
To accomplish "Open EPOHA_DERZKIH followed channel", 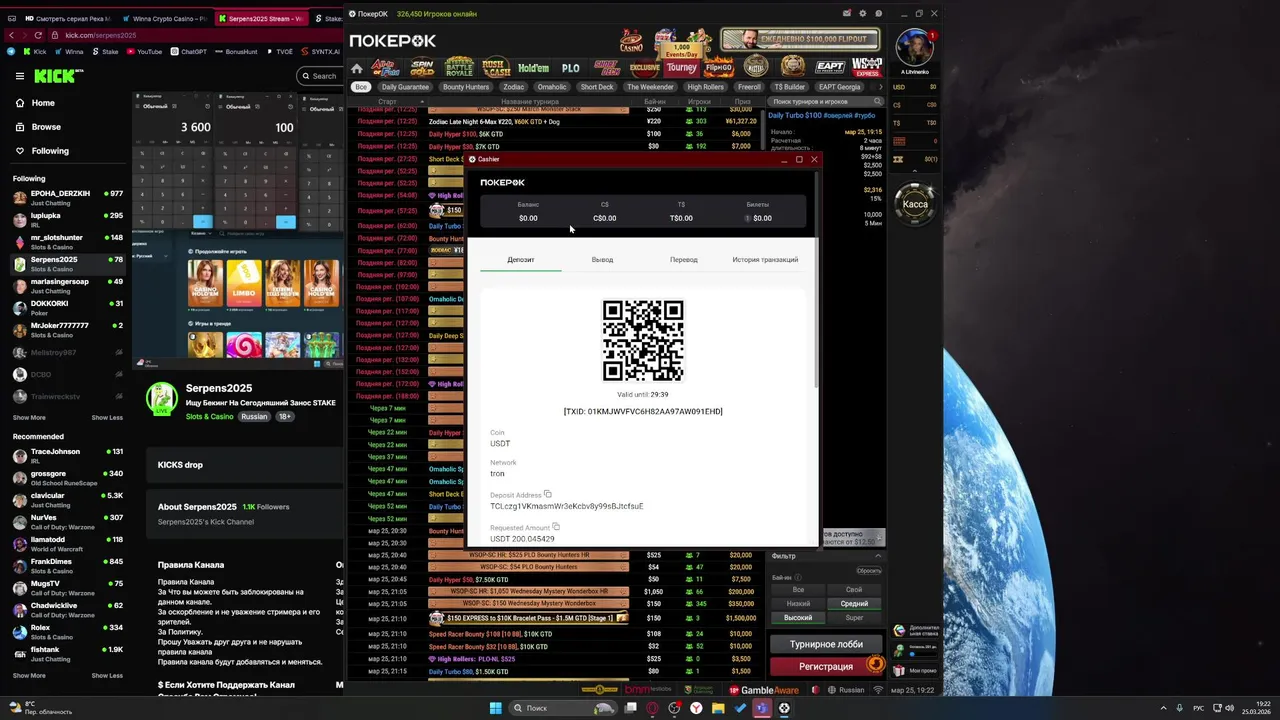I will [x=67, y=197].
